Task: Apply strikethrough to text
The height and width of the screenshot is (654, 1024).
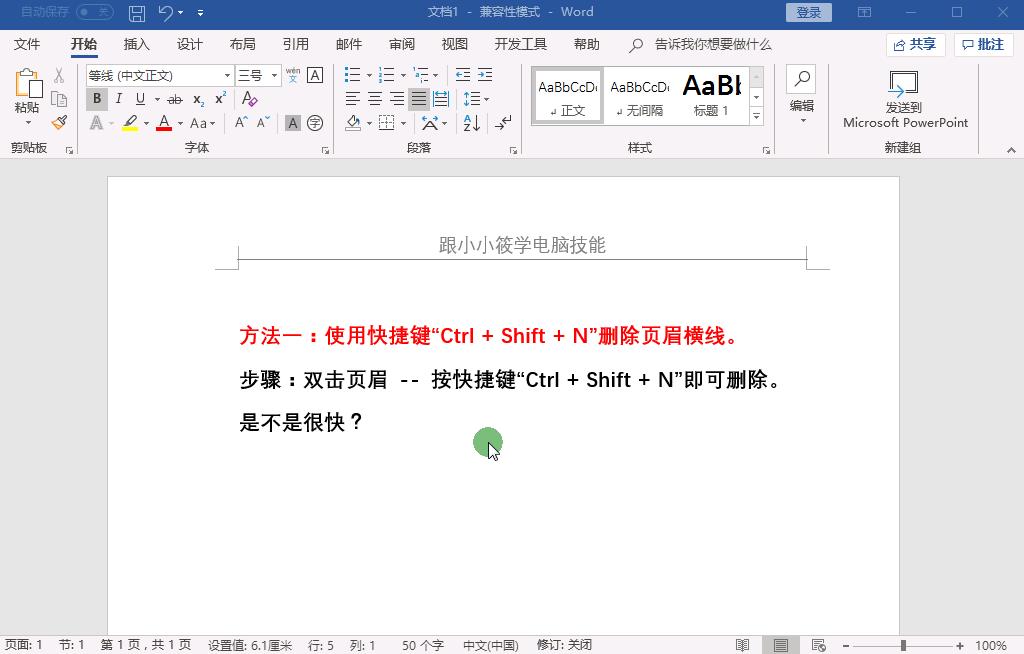Action: [x=174, y=99]
